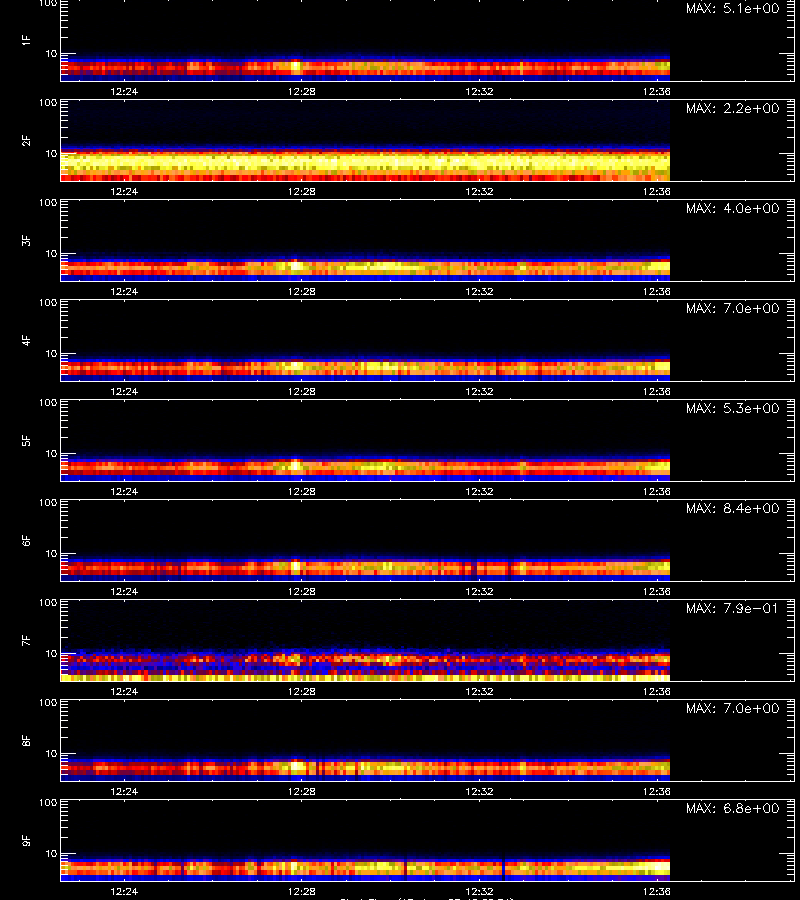Click the 12:24 time tick under panel 7F
800x900 pixels.
point(124,692)
